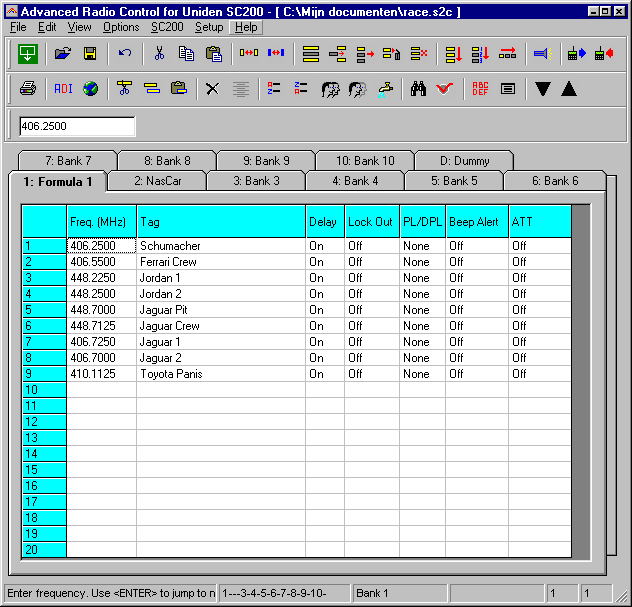Switch to the 3: Bank 3 tab
Image resolution: width=632 pixels, height=607 pixels.
(x=256, y=181)
